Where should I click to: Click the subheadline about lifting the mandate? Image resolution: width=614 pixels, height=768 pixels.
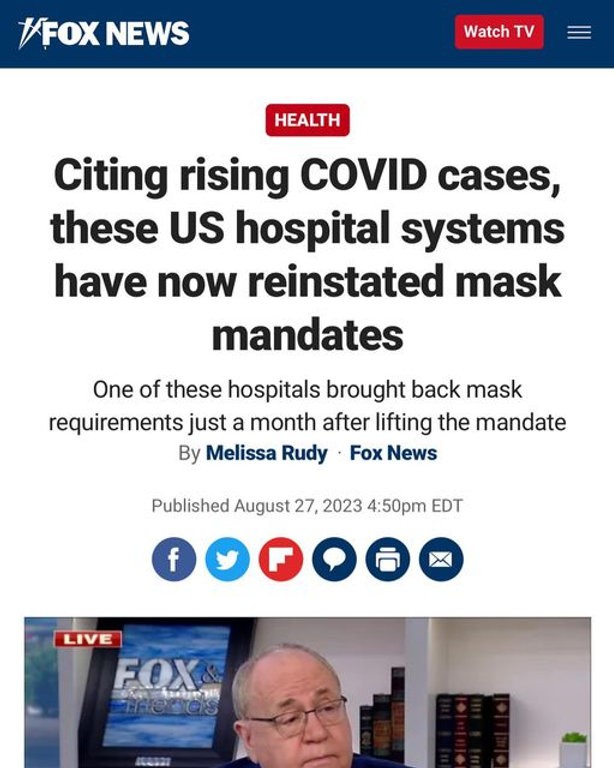[x=307, y=406]
